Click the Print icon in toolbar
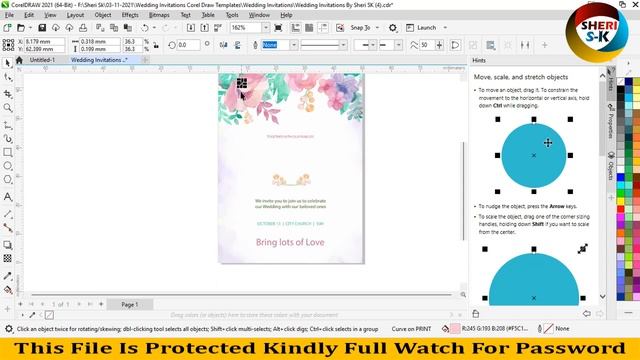 [83, 28]
